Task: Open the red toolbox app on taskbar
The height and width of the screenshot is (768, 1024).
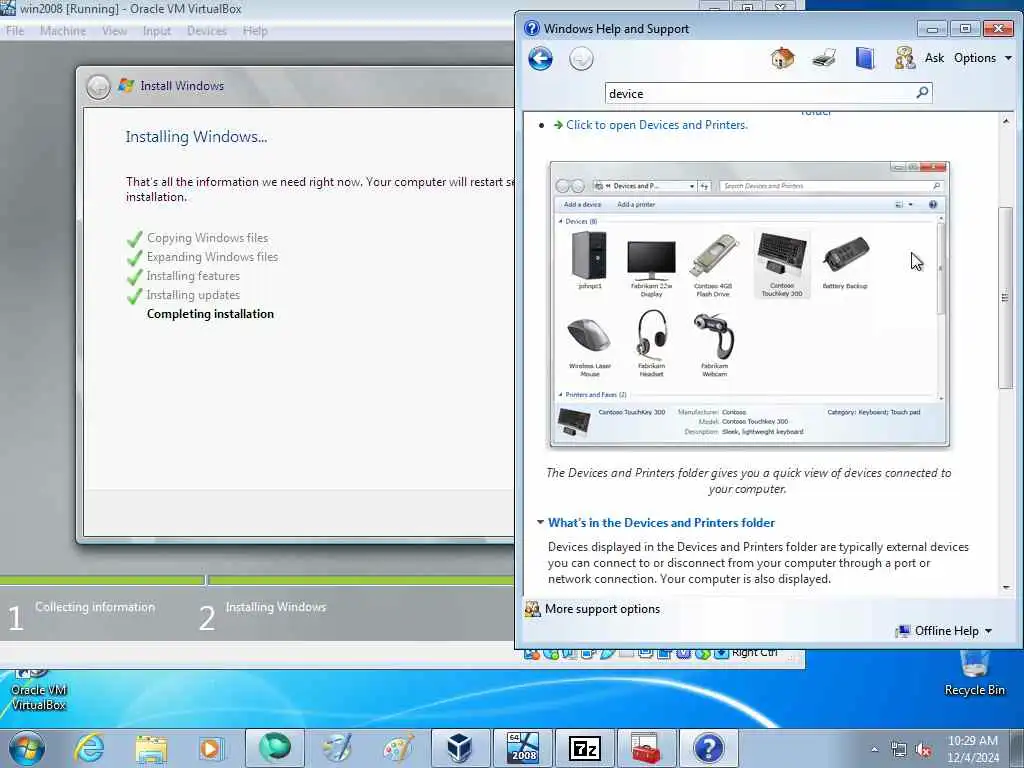Action: click(x=647, y=748)
